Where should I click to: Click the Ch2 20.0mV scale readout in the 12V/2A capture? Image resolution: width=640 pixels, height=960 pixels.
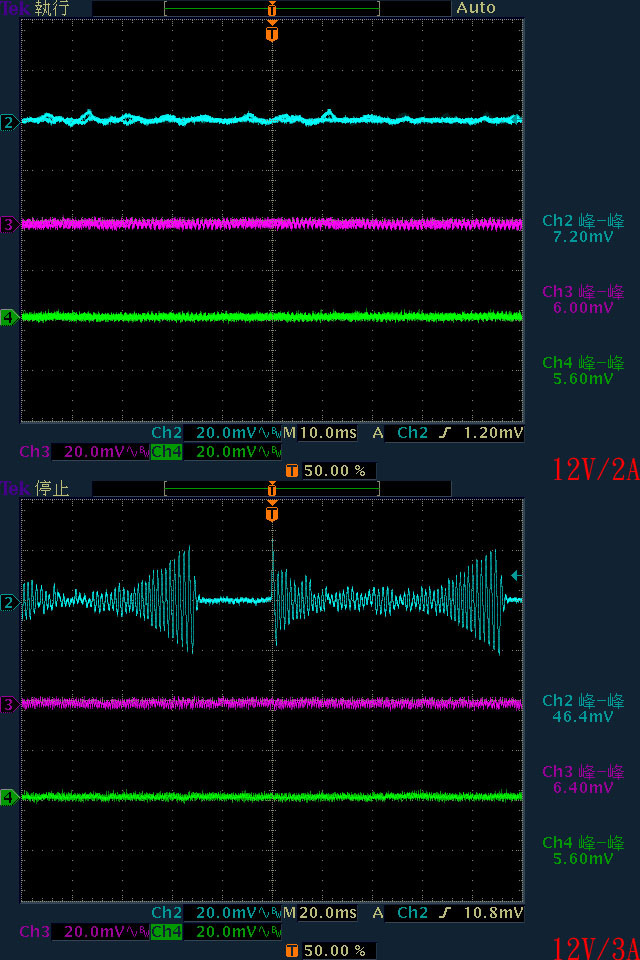(216, 433)
